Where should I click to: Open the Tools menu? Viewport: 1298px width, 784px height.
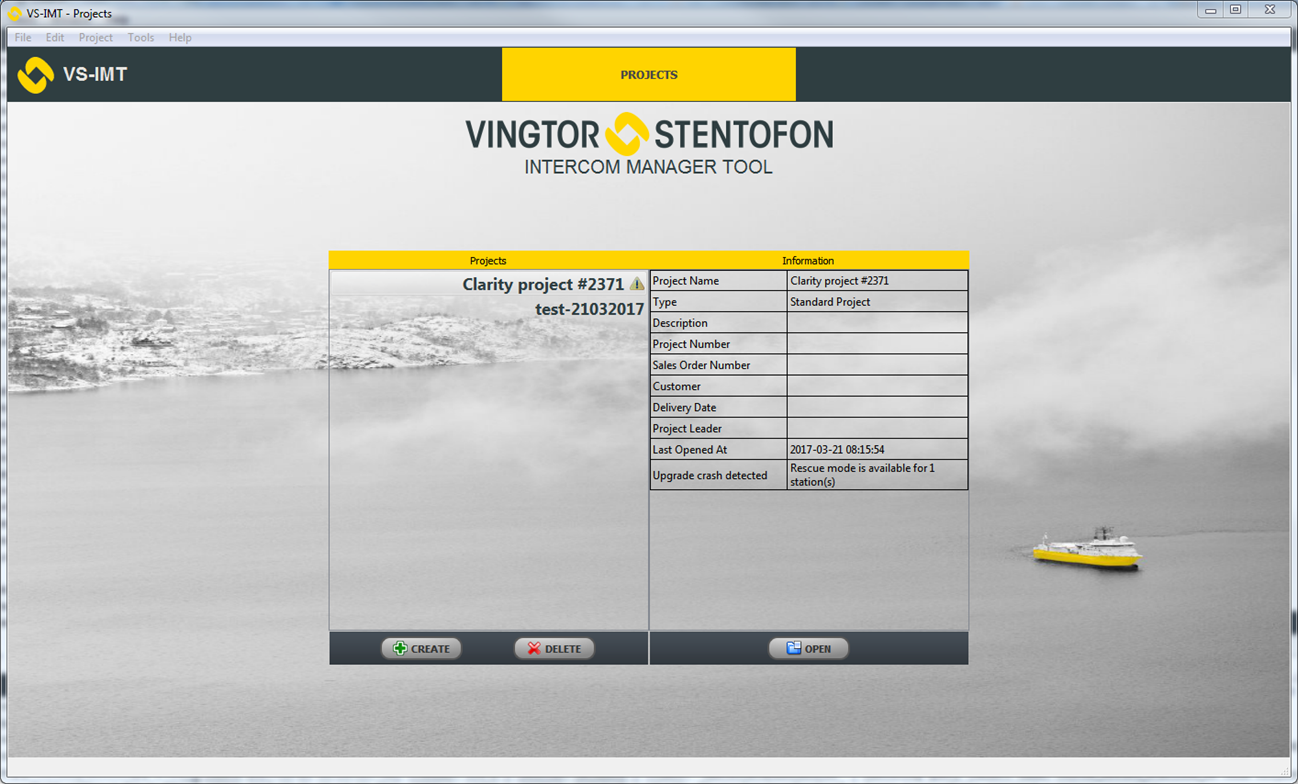[141, 38]
